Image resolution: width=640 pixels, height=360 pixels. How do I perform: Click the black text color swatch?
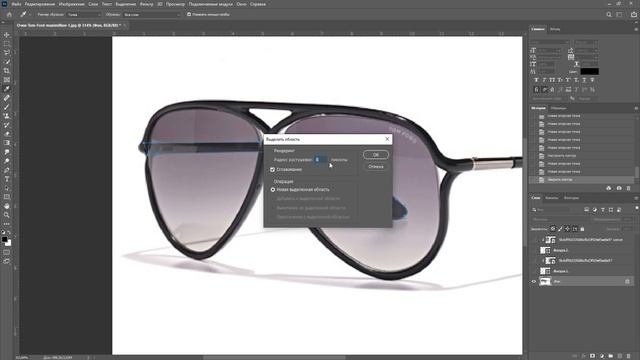589,71
